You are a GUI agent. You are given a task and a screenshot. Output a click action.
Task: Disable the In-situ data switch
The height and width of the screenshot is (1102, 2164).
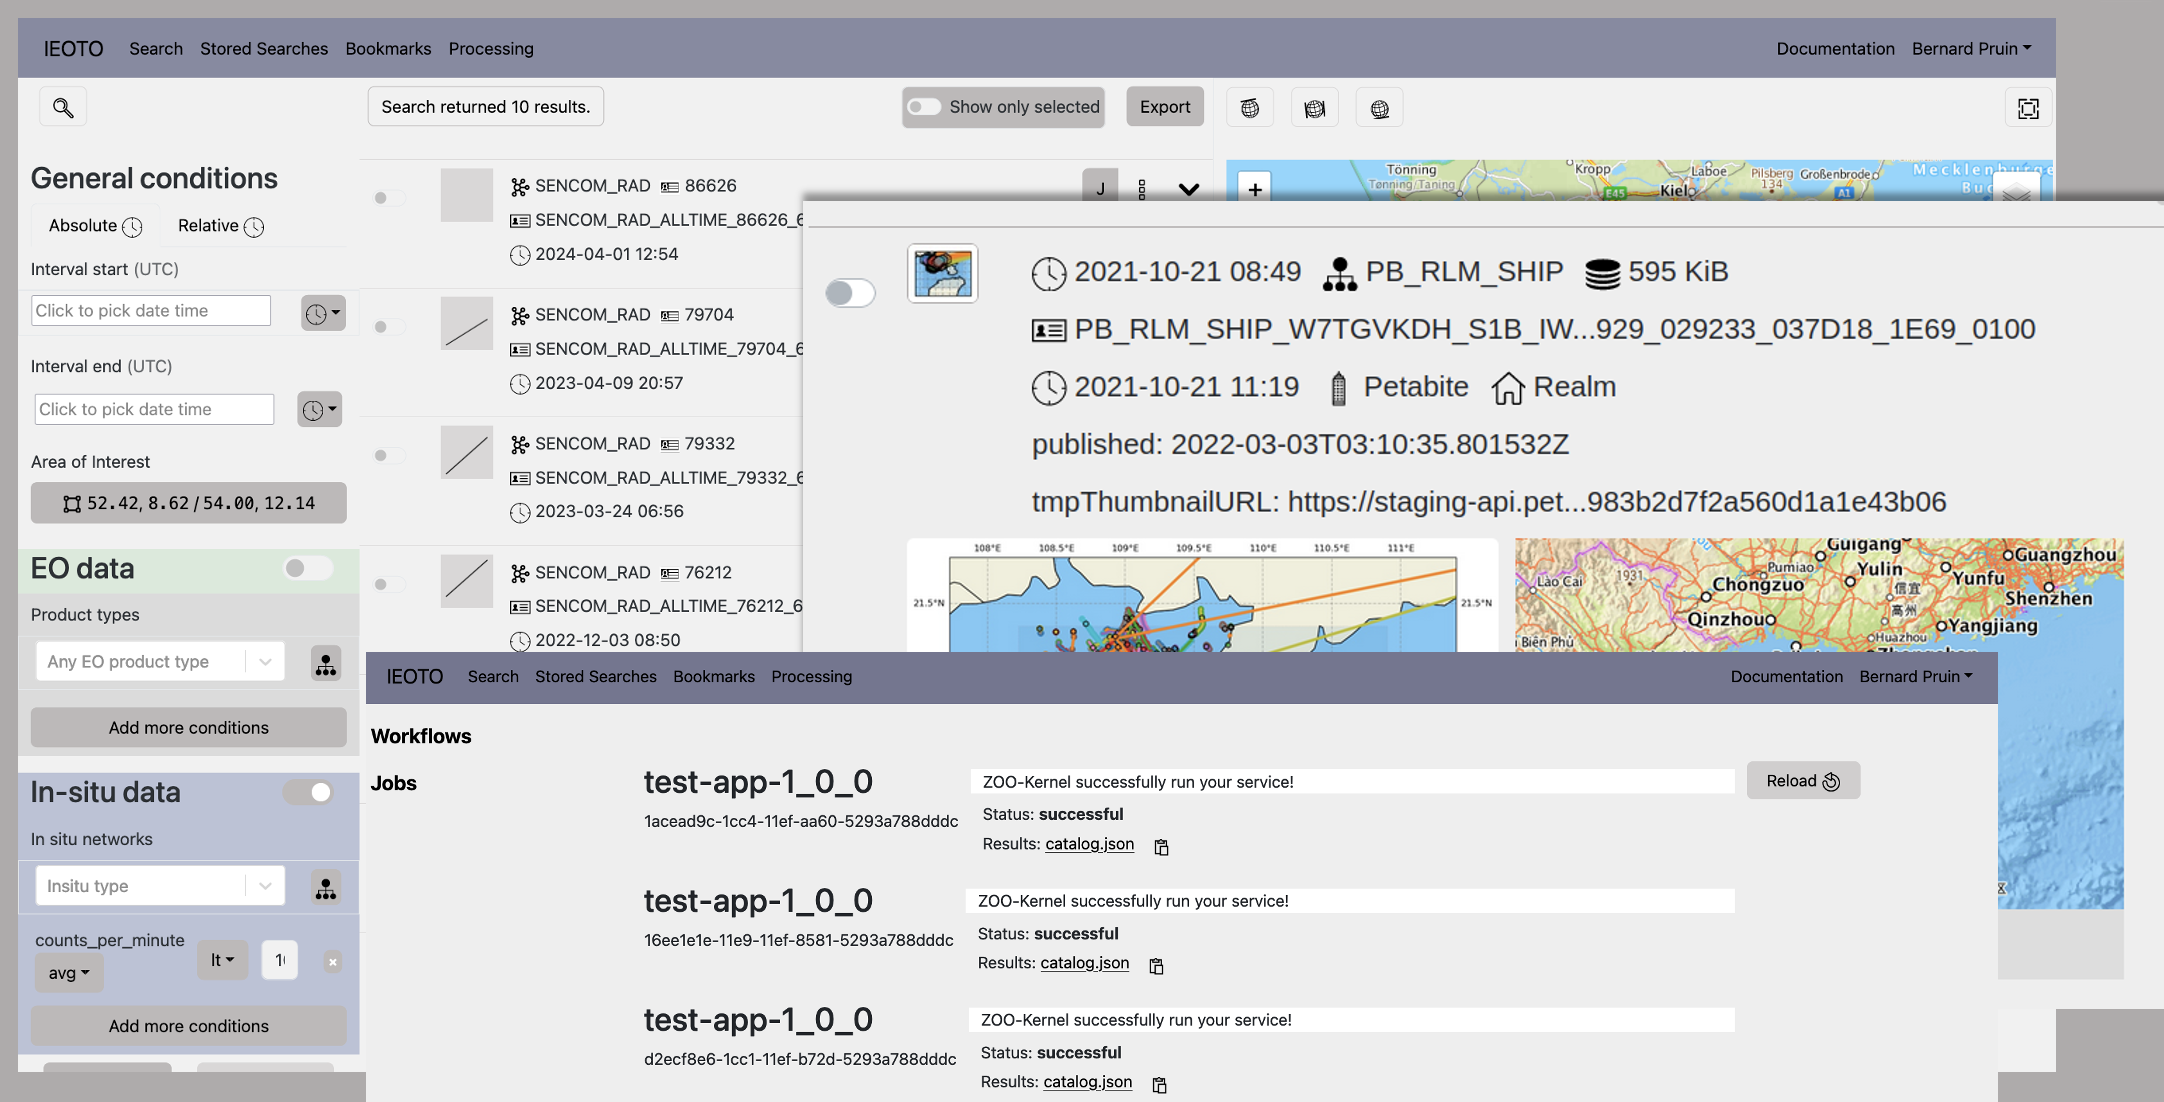307,792
